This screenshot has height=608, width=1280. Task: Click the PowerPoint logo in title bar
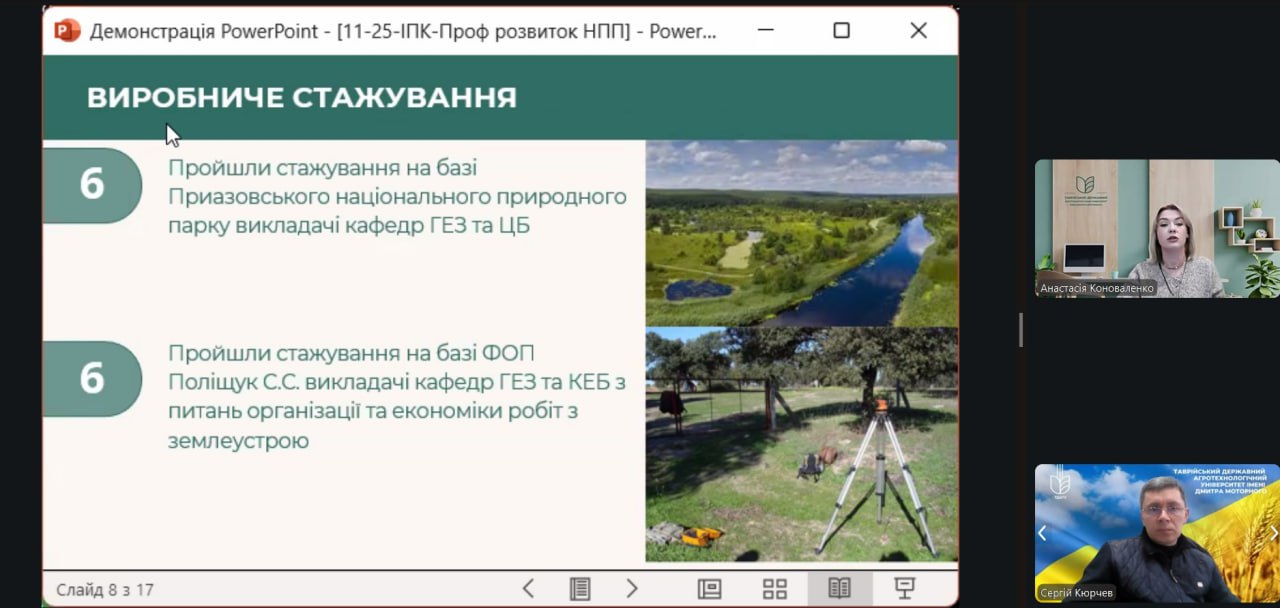67,30
